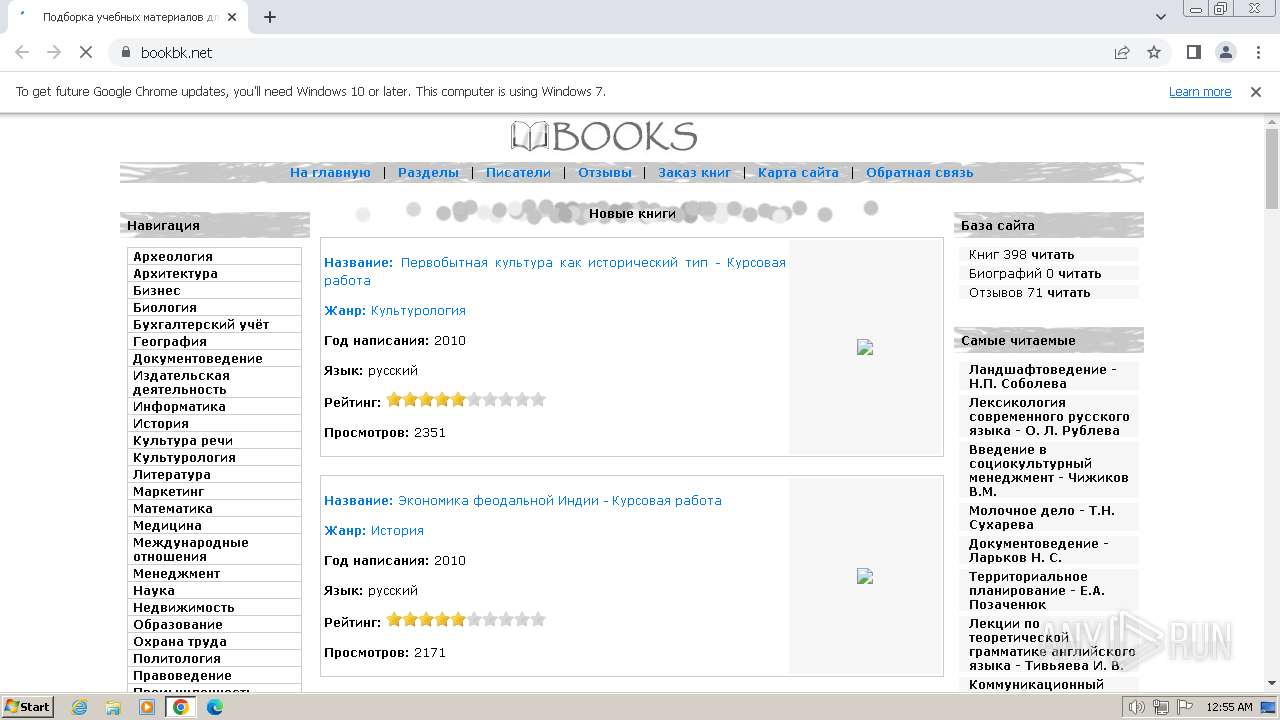The image size is (1280, 720).
Task: Open the Отзывы menu item
Action: pos(605,172)
